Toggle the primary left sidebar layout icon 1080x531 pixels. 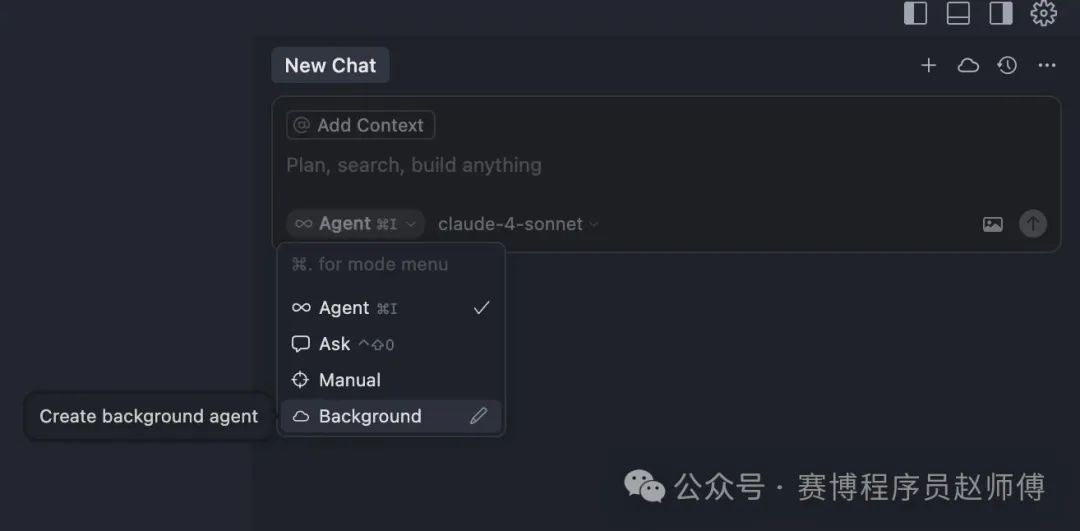915,13
